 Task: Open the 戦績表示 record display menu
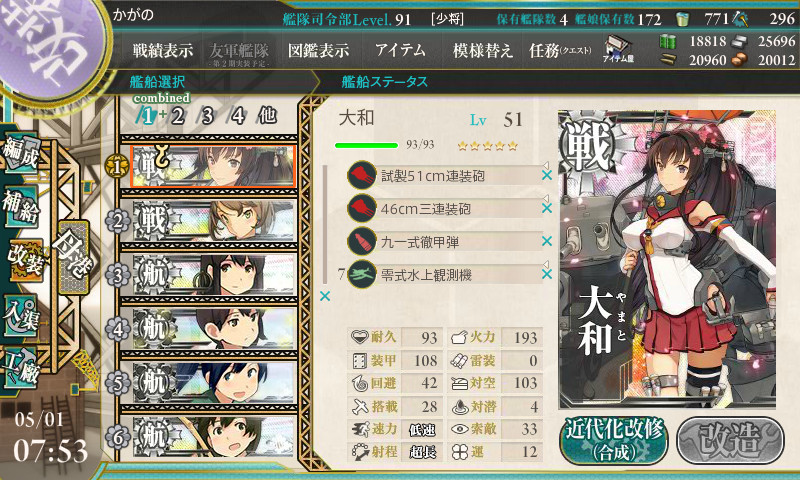click(163, 50)
